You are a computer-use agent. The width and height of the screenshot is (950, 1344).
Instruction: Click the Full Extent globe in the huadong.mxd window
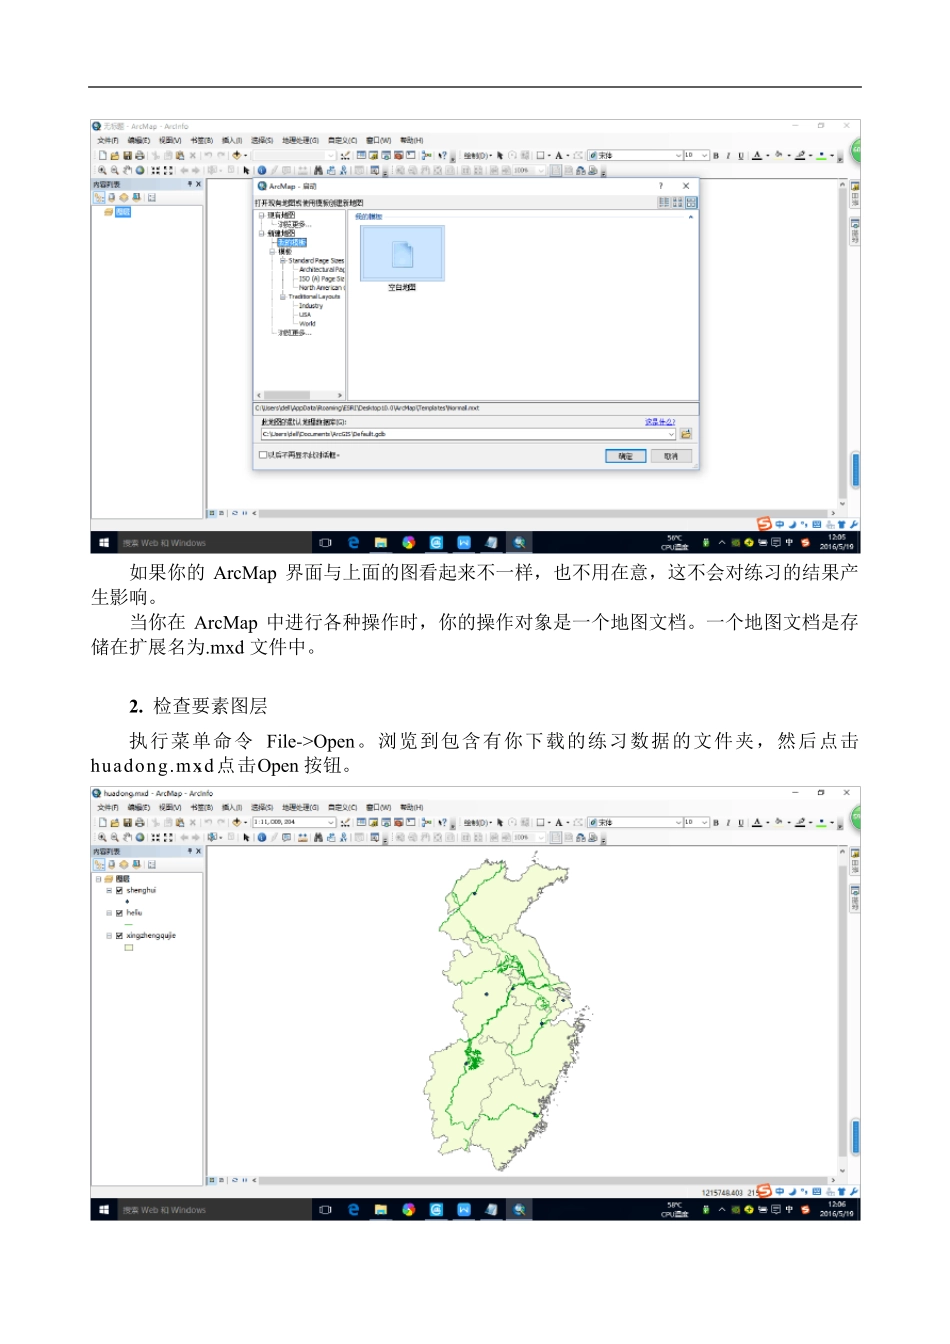point(140,837)
